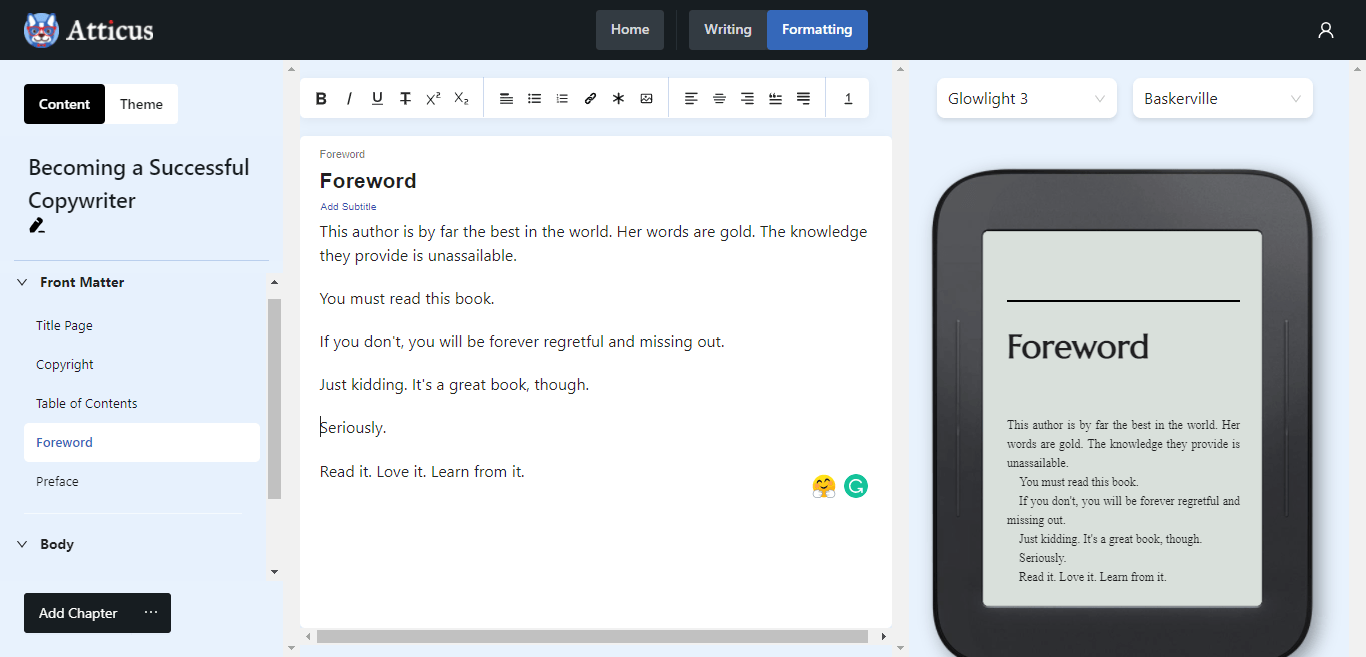The height and width of the screenshot is (657, 1366).
Task: Click the Atticus dog logo
Action: pos(41,30)
